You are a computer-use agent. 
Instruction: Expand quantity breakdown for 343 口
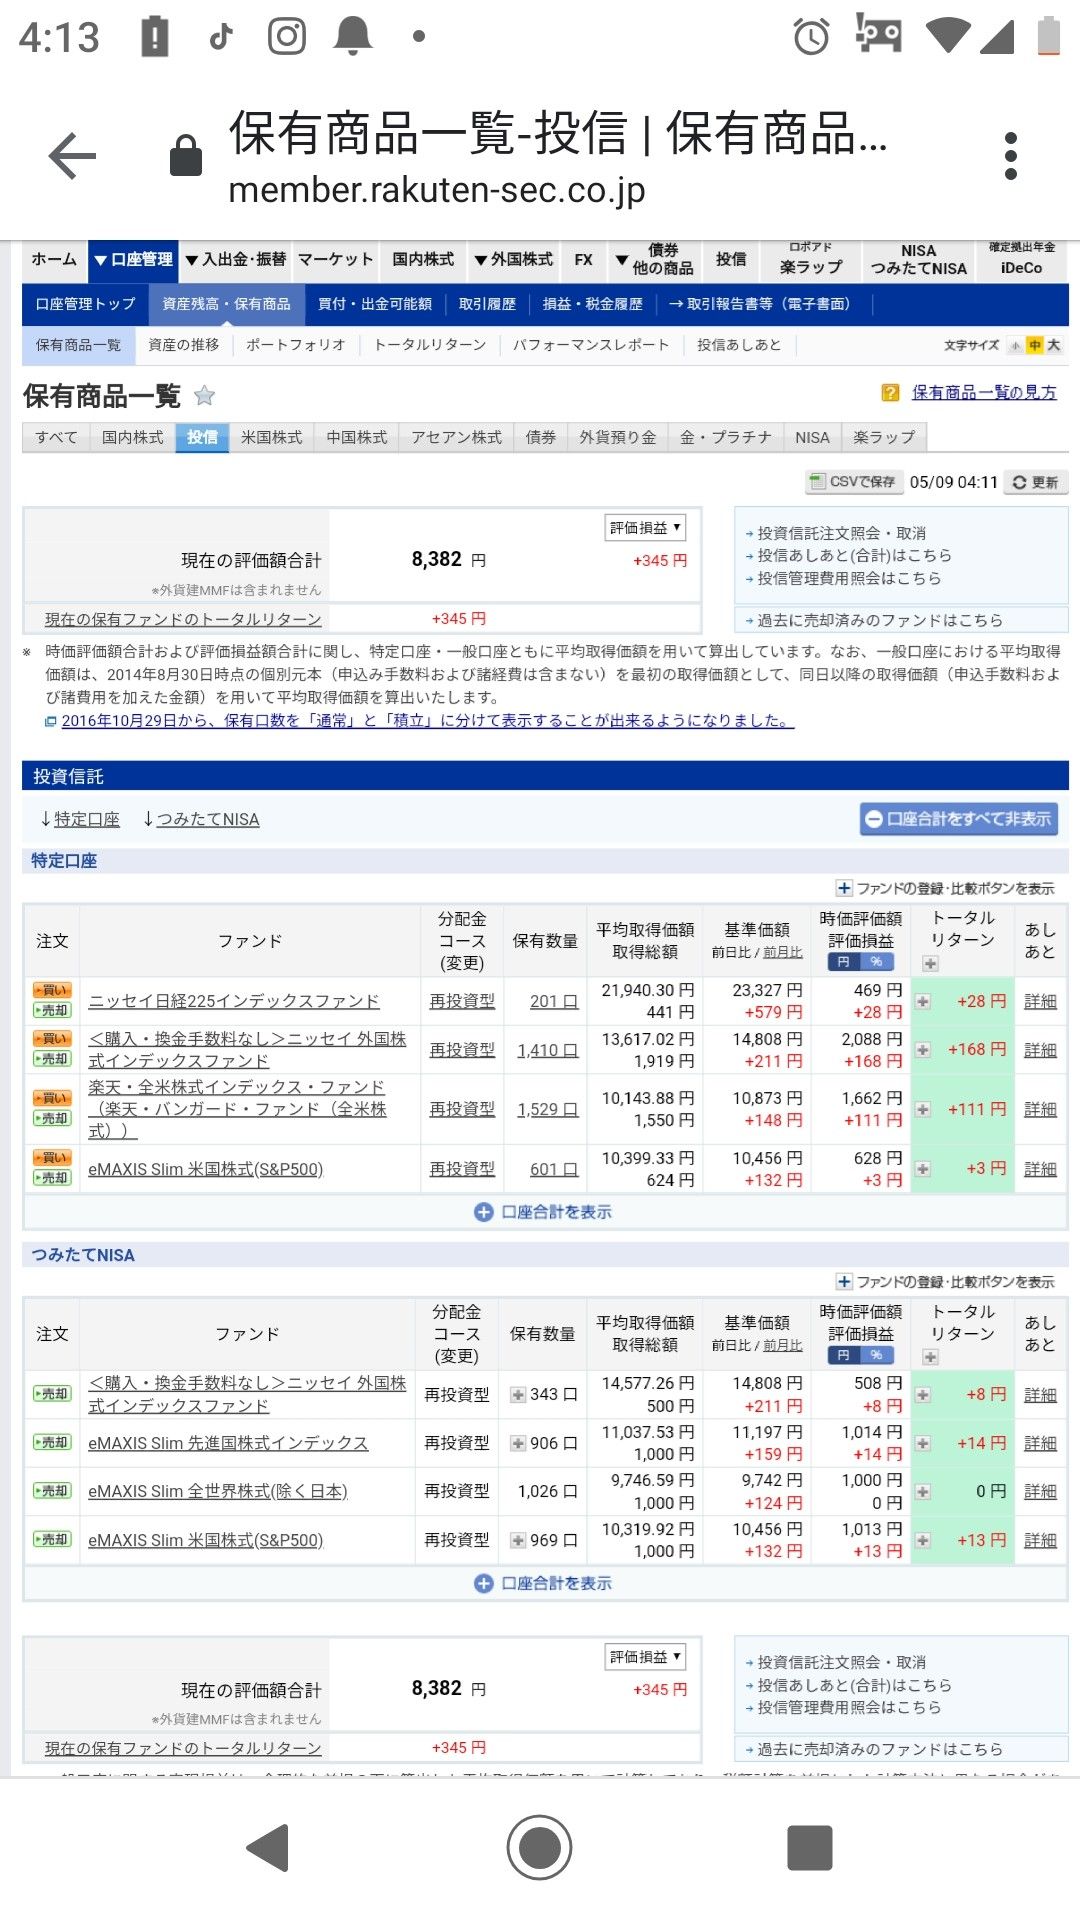coord(518,1394)
